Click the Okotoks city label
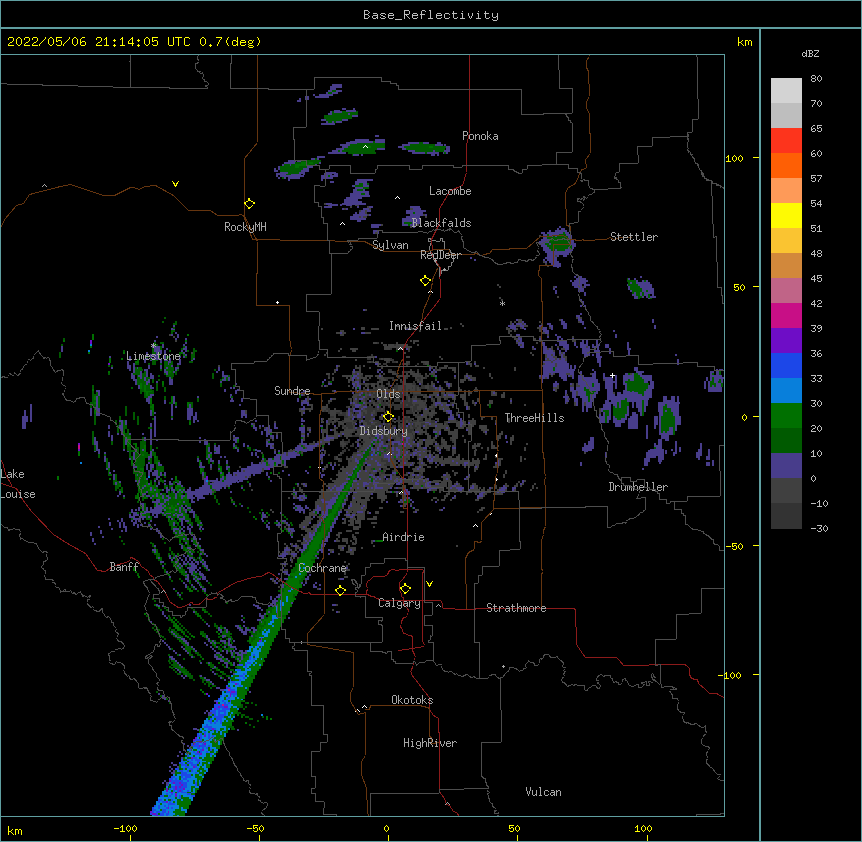The image size is (862, 842). tap(412, 700)
